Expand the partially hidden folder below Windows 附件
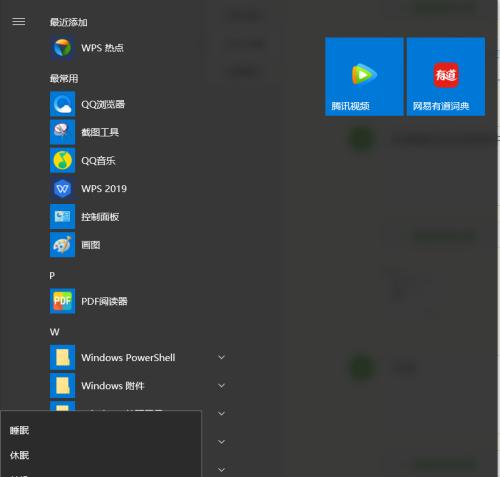Screen dimensions: 500x477 [x=221, y=414]
